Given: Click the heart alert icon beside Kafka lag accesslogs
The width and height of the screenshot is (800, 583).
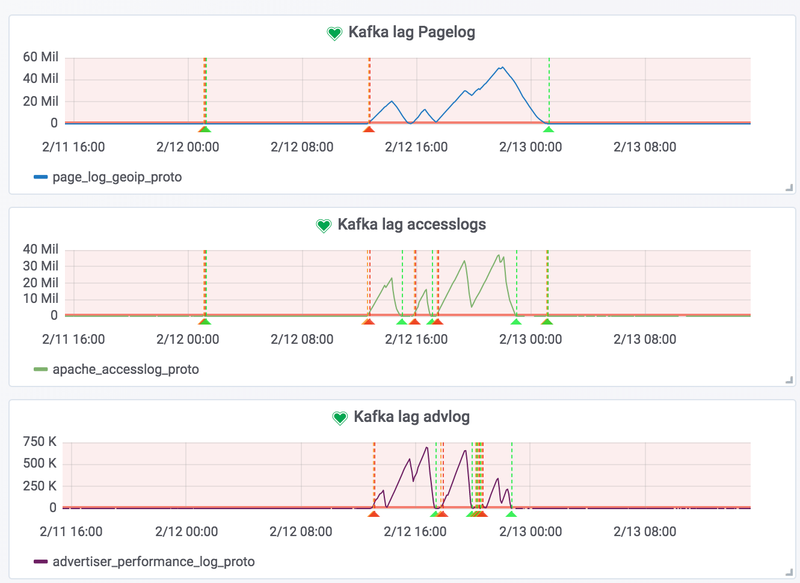Looking at the screenshot, I should (323, 226).
